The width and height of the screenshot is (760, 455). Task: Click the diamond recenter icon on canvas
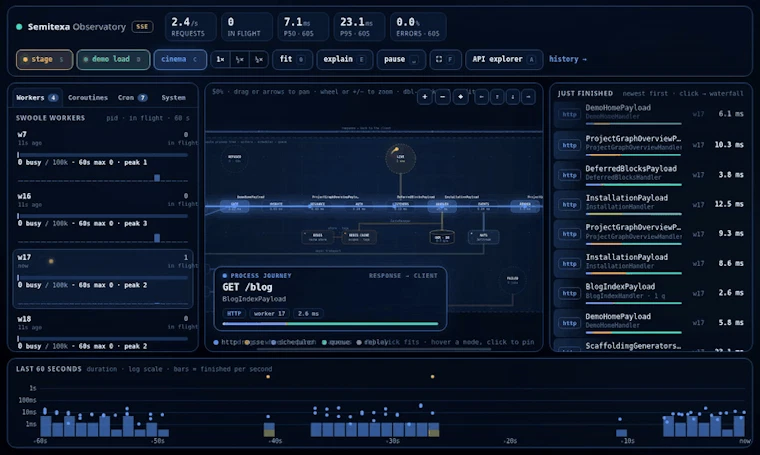(x=460, y=97)
